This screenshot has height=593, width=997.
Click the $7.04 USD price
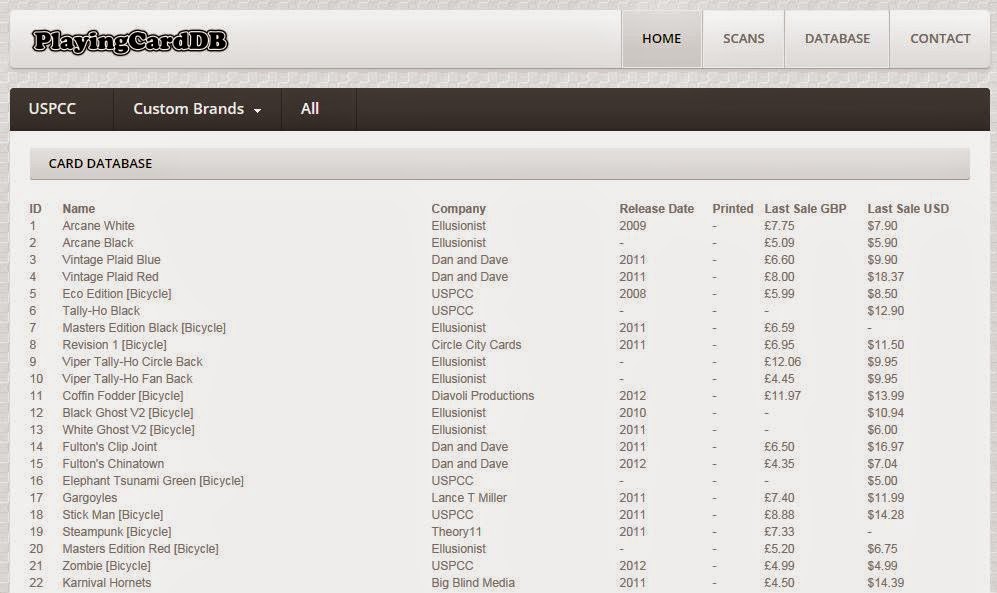(x=882, y=463)
